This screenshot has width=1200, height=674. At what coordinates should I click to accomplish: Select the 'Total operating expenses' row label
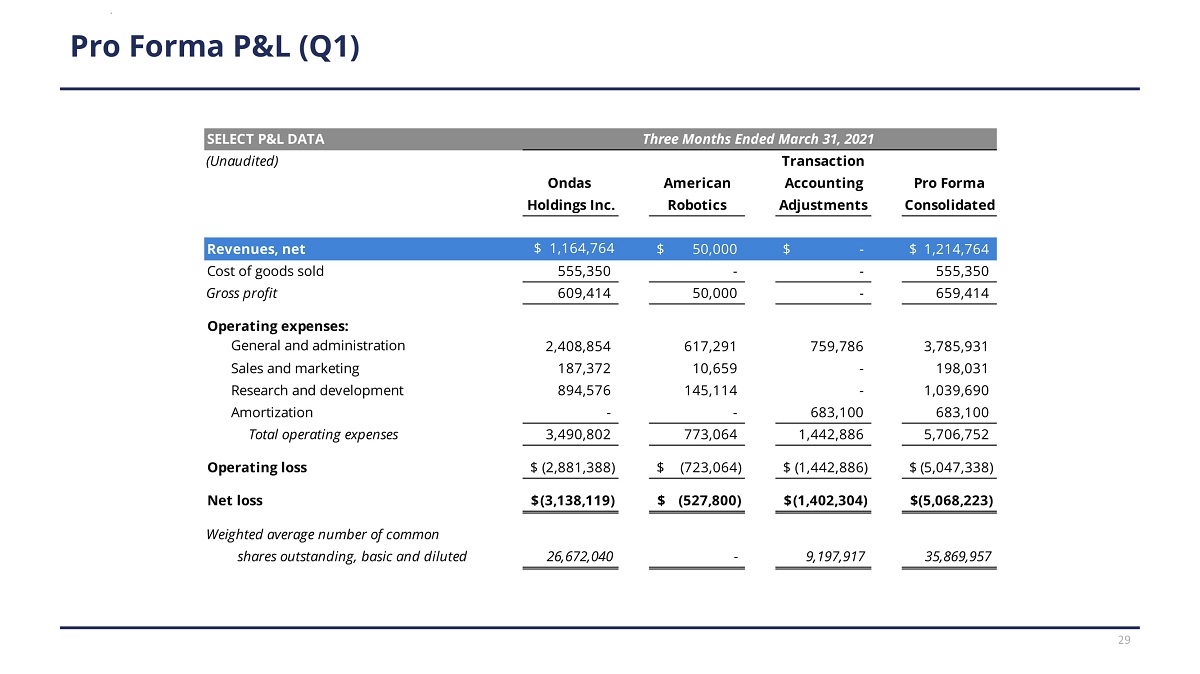[323, 434]
